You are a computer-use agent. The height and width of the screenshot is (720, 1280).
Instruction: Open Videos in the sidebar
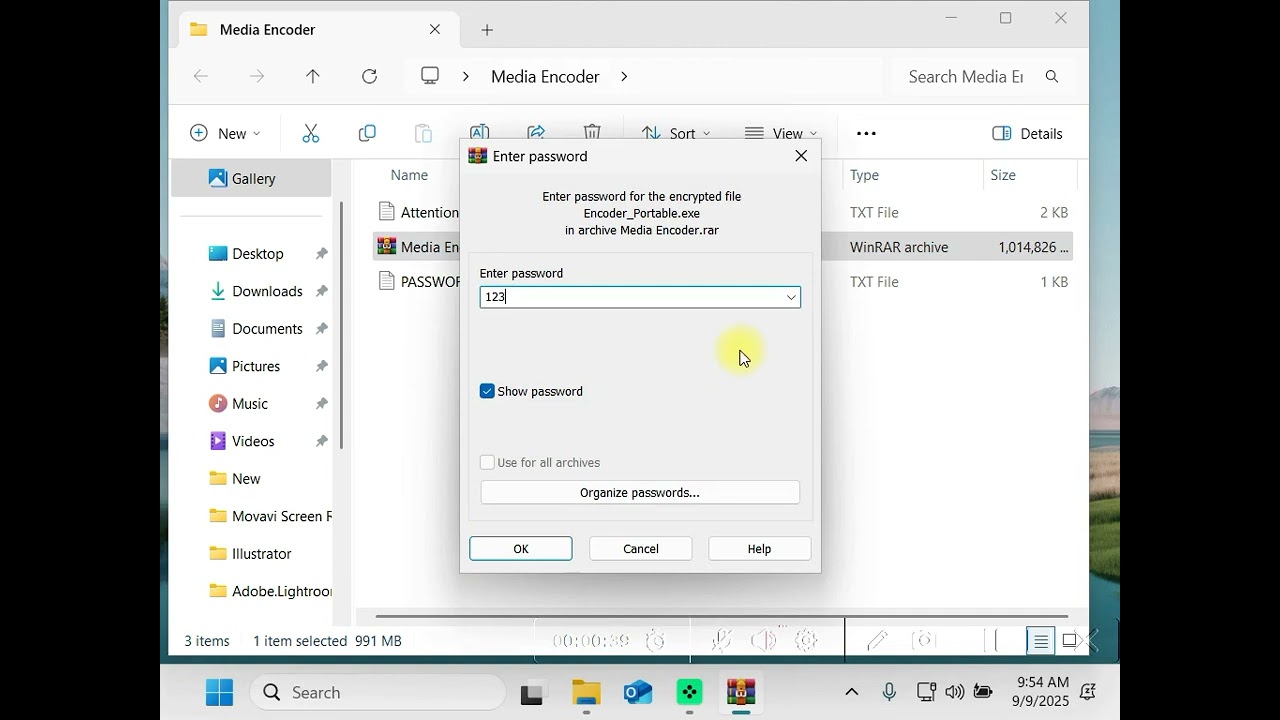click(x=253, y=441)
